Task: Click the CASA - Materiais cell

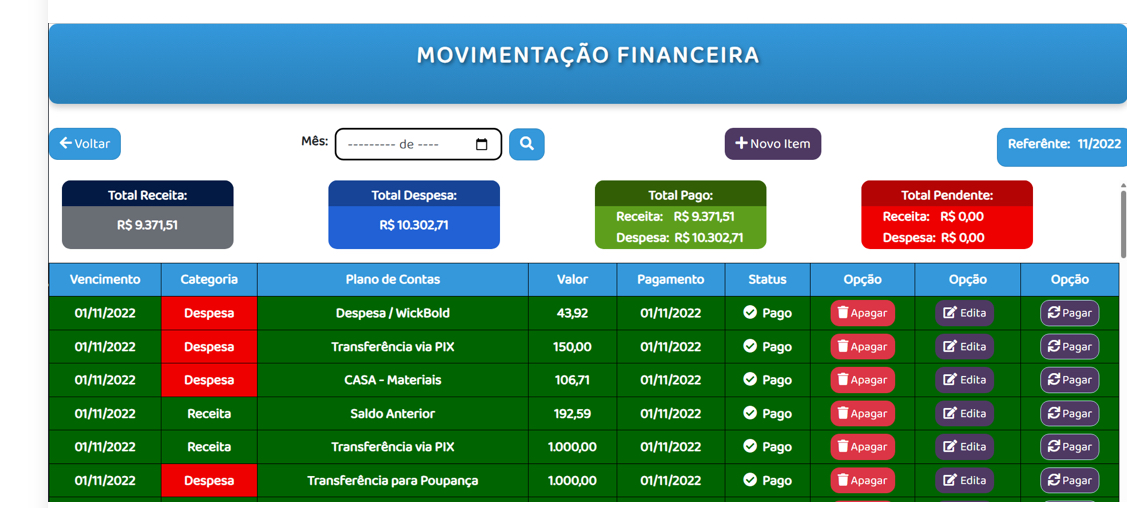Action: click(392, 380)
